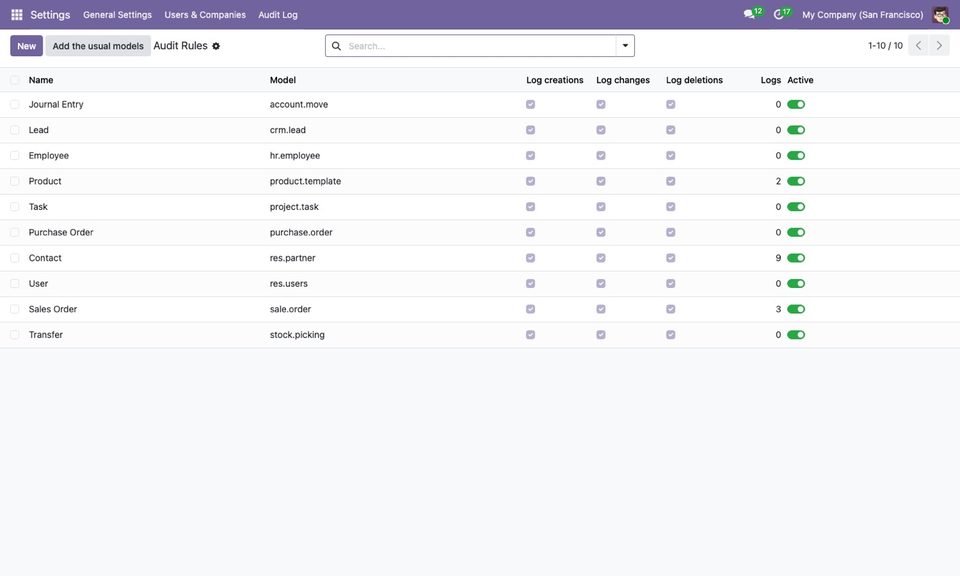Click the Settings app title

[x=50, y=15]
